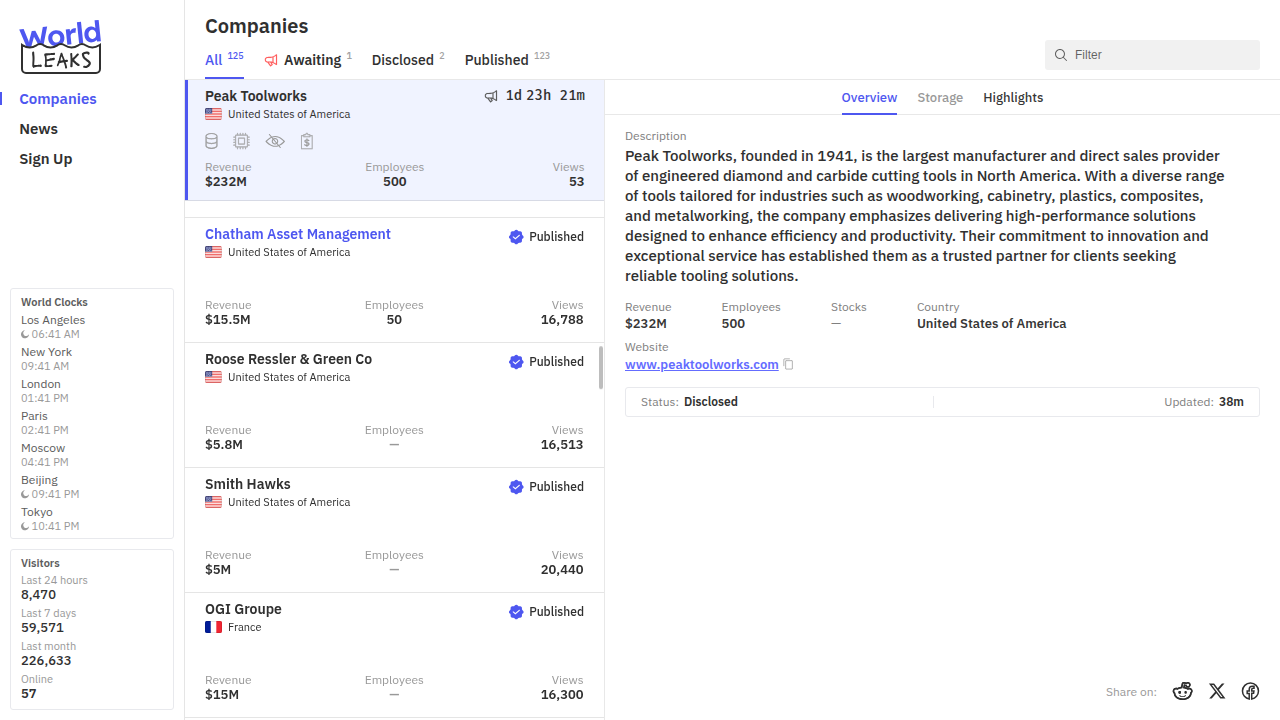
Task: Share on Facebook
Action: tap(1250, 691)
